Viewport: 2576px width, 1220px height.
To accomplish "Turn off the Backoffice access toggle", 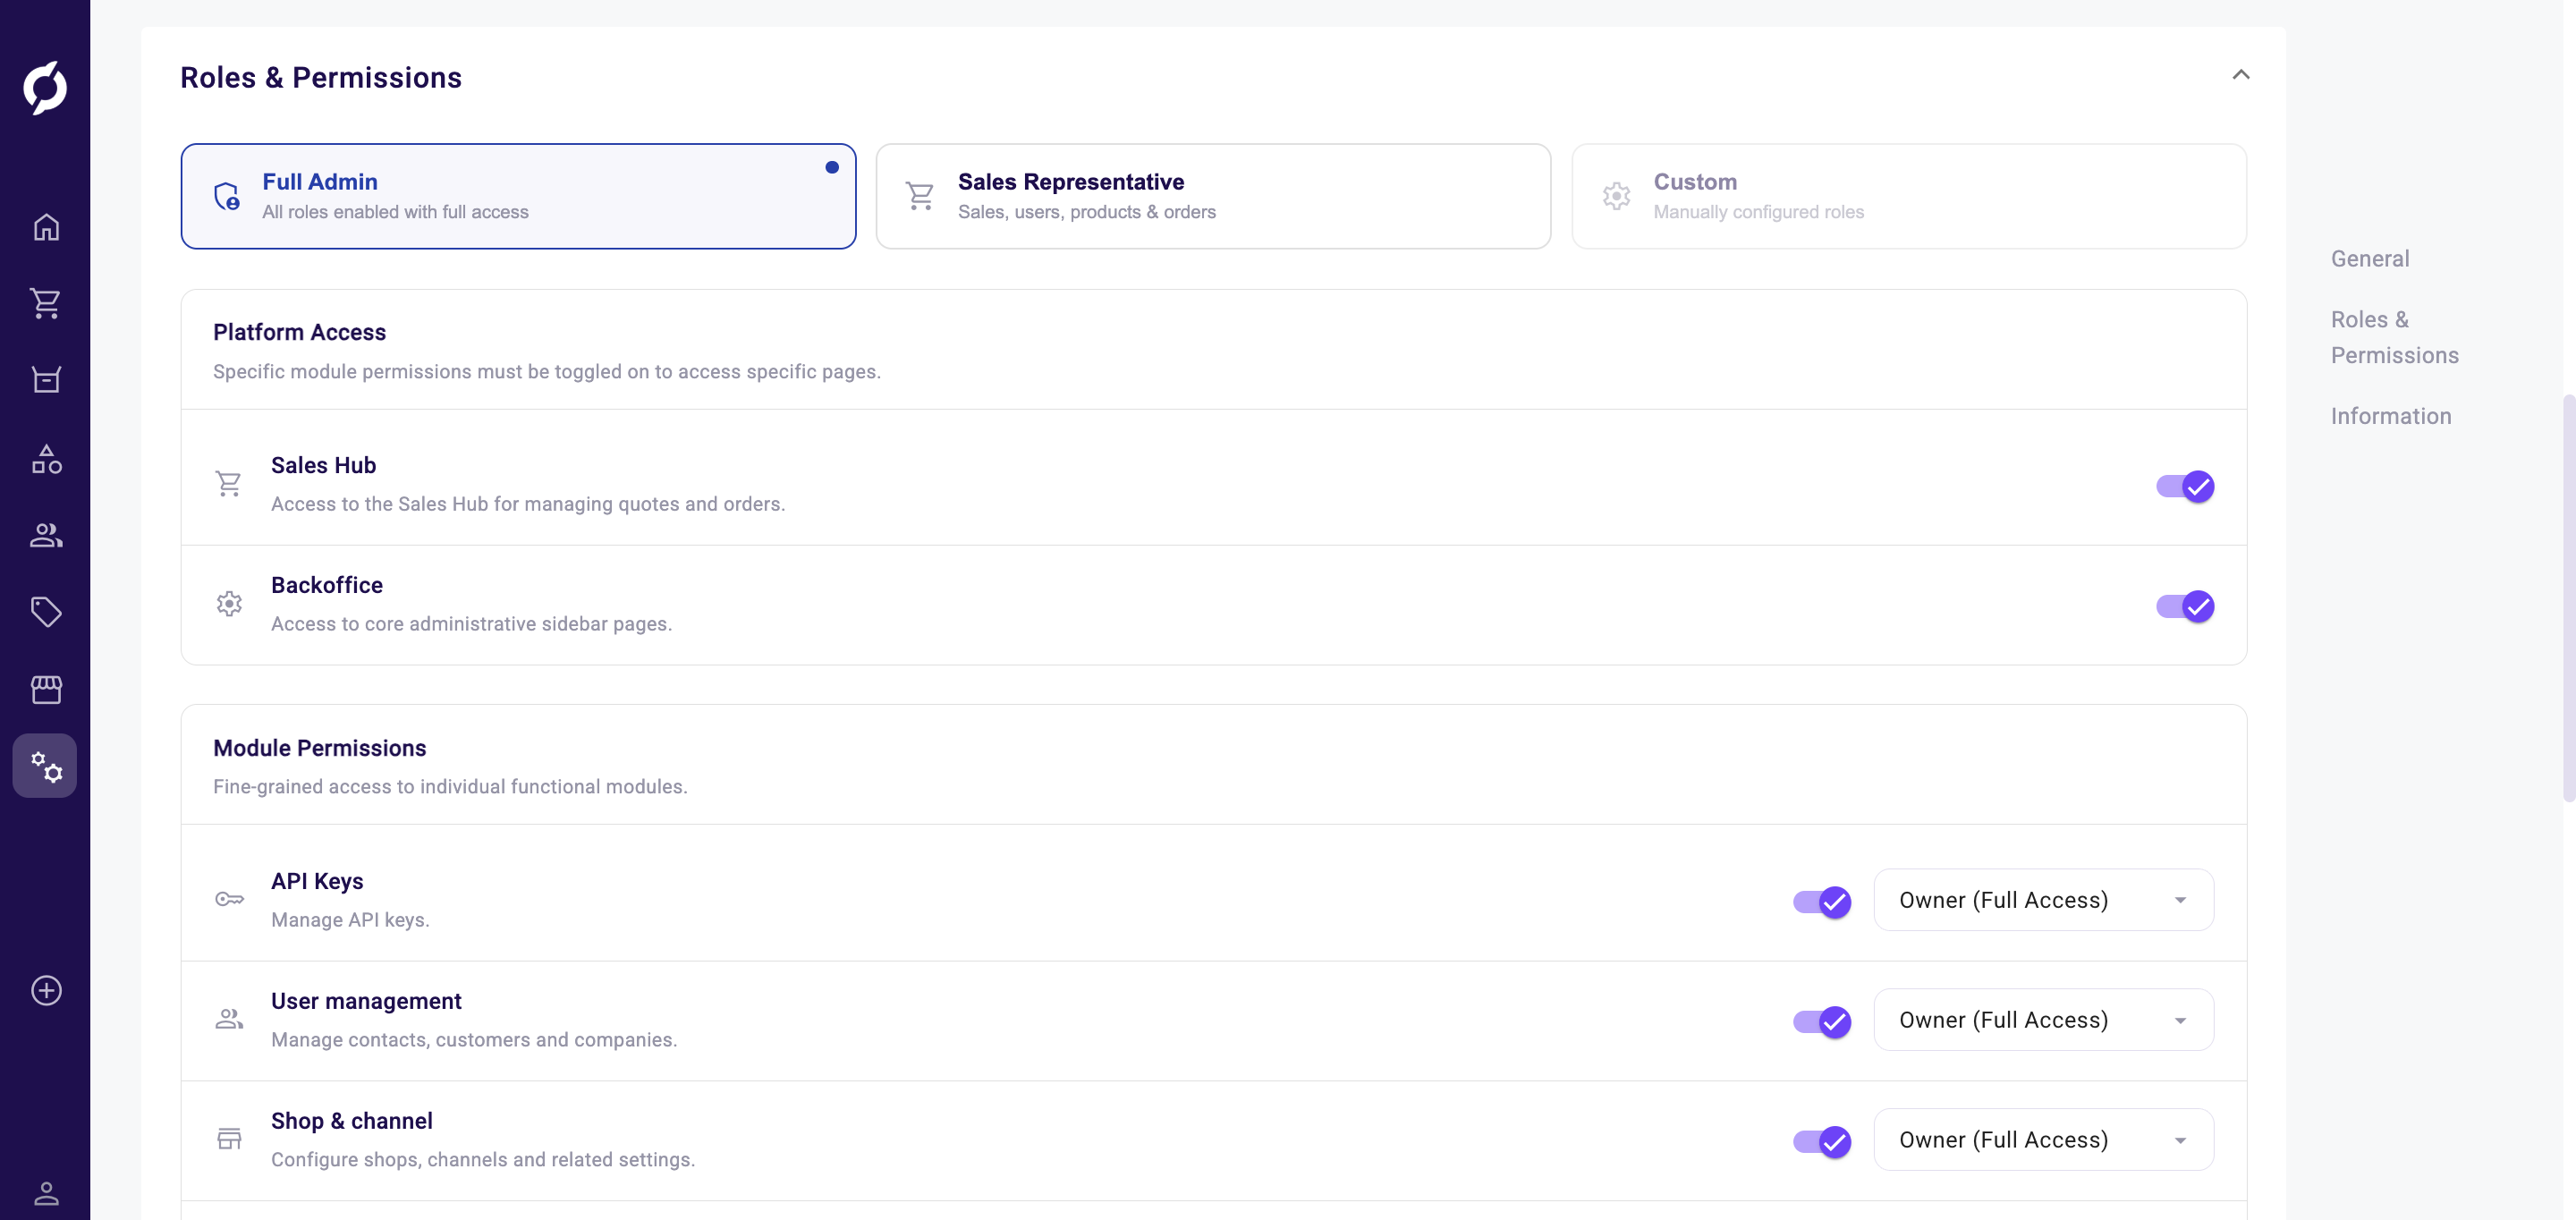I will coord(2184,606).
